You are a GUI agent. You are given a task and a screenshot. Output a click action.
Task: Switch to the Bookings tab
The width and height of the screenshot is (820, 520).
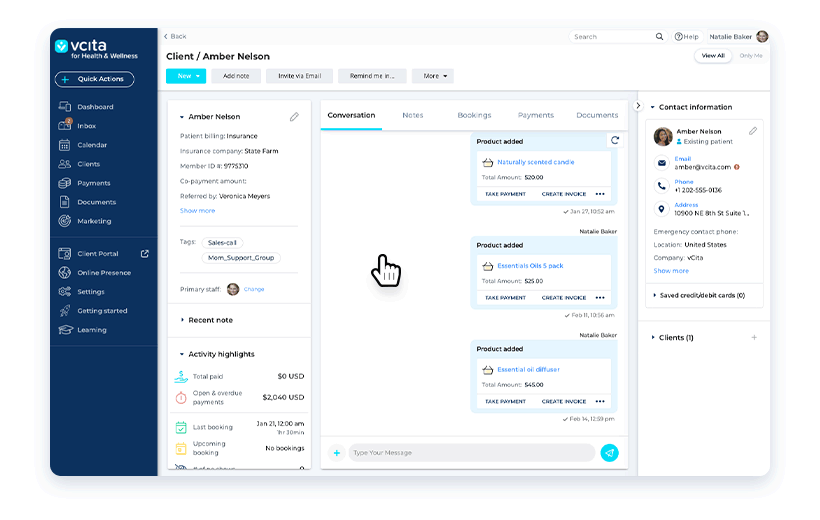pyautogui.click(x=474, y=116)
